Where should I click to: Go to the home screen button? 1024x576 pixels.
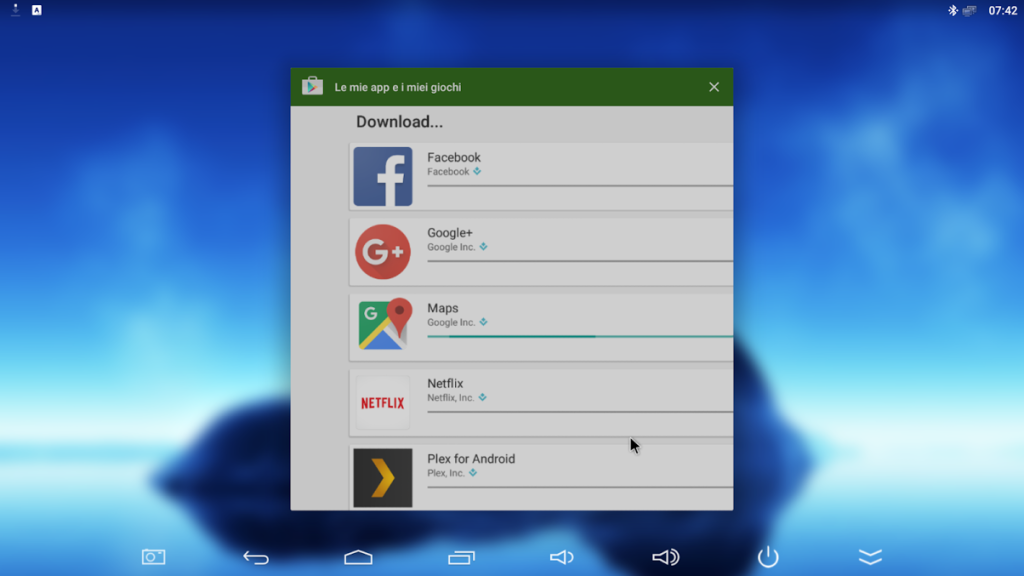click(359, 557)
